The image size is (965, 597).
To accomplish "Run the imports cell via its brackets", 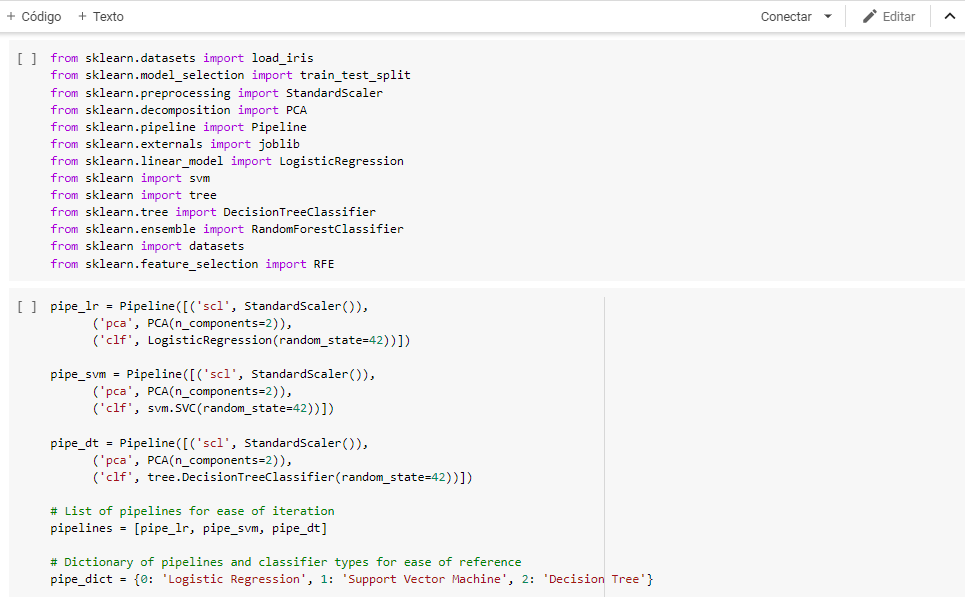I will 26,58.
